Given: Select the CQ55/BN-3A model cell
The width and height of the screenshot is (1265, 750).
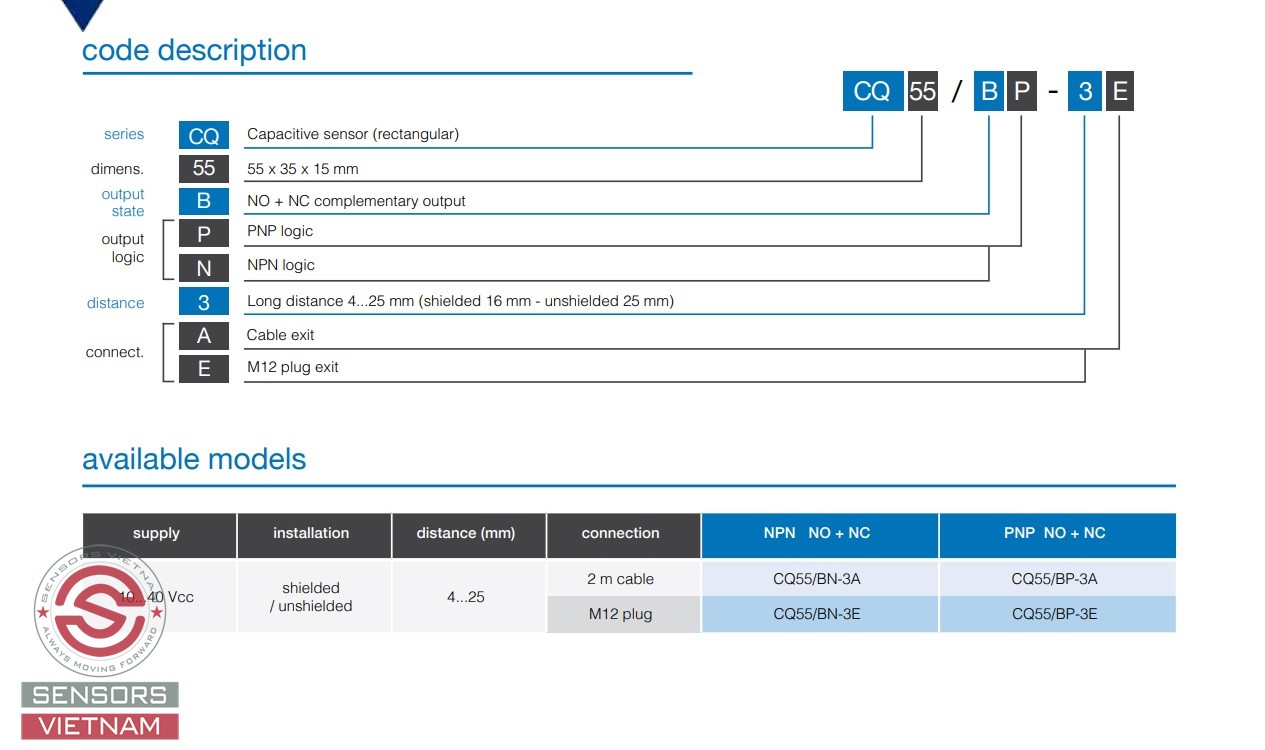Looking at the screenshot, I should (819, 579).
